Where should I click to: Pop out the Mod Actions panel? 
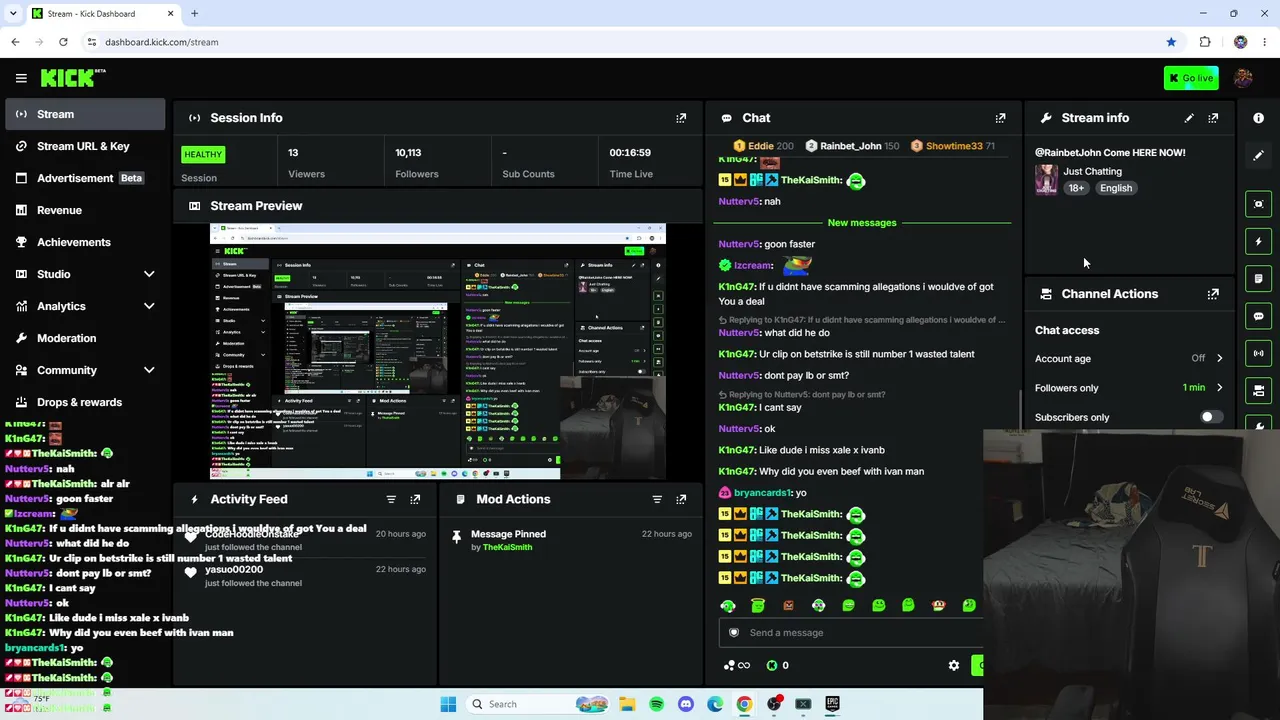tap(681, 499)
